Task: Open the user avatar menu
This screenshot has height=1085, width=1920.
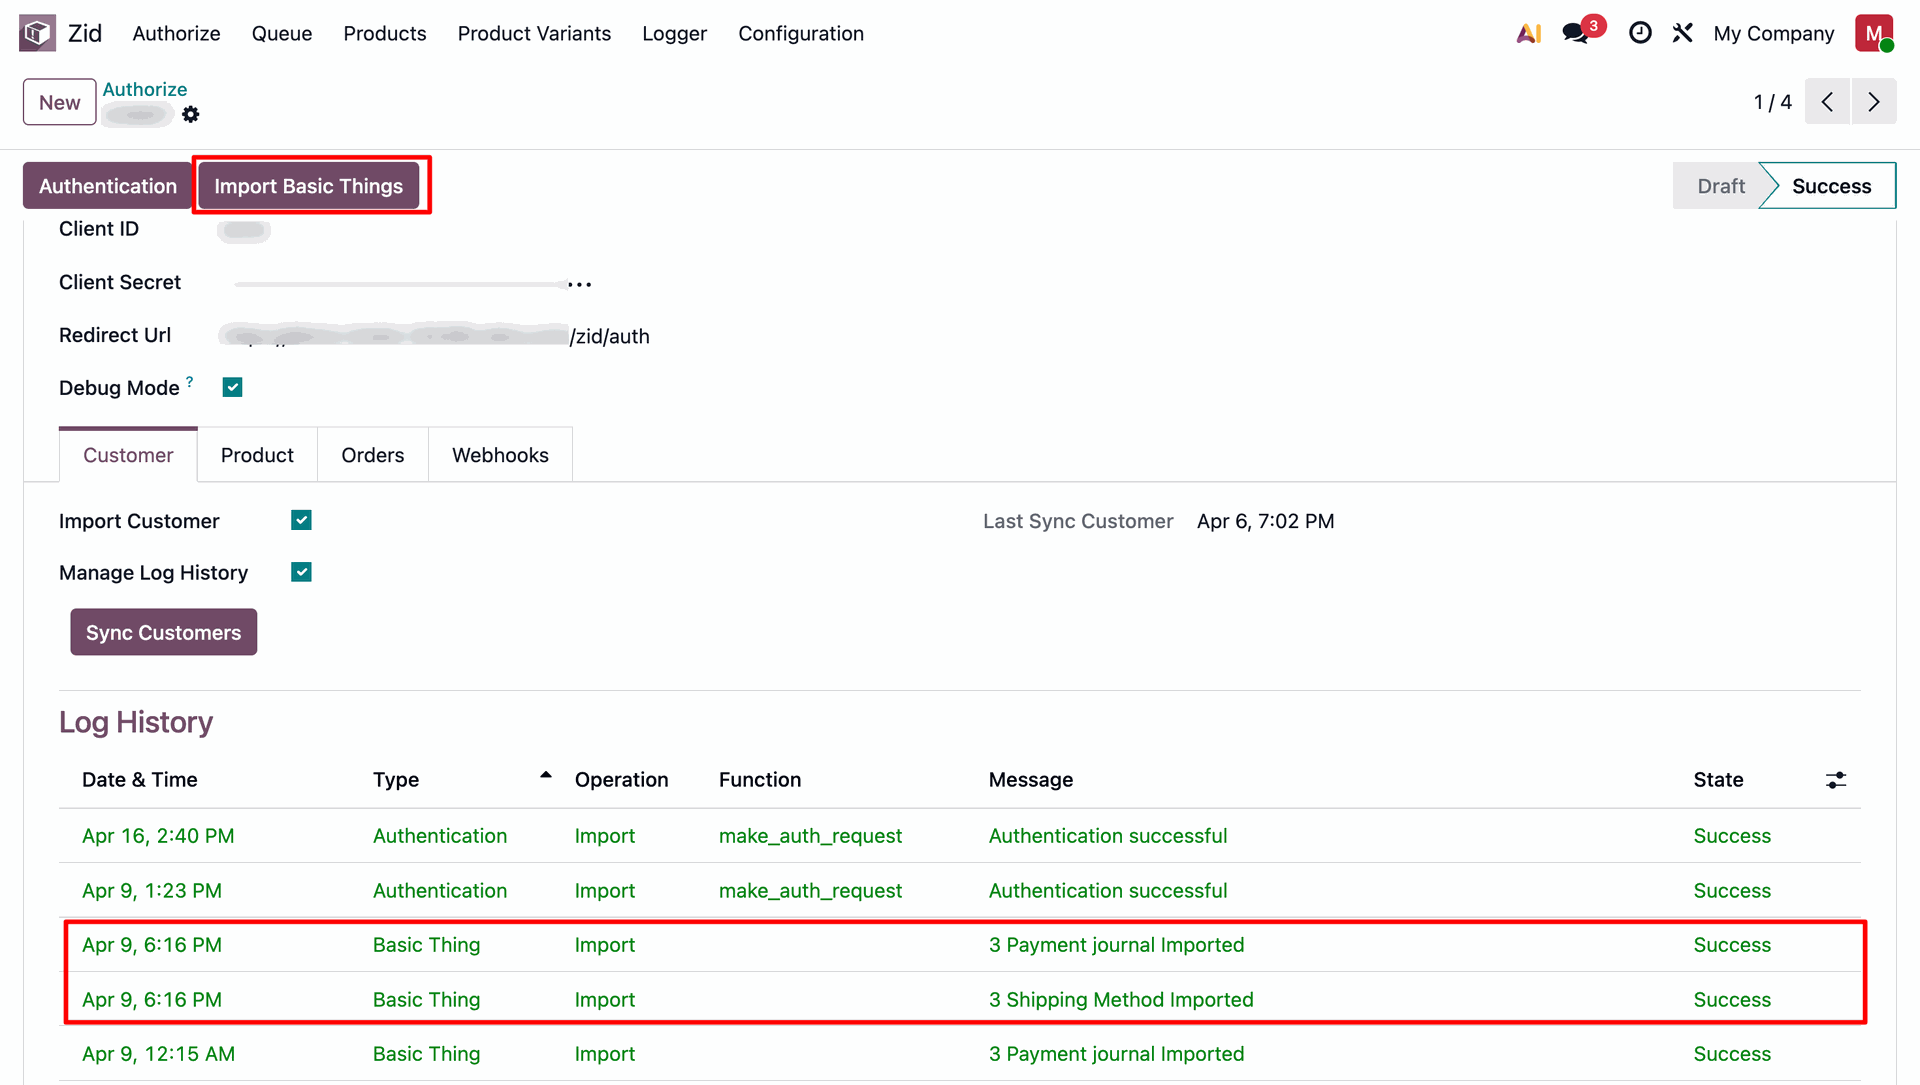Action: [1874, 33]
